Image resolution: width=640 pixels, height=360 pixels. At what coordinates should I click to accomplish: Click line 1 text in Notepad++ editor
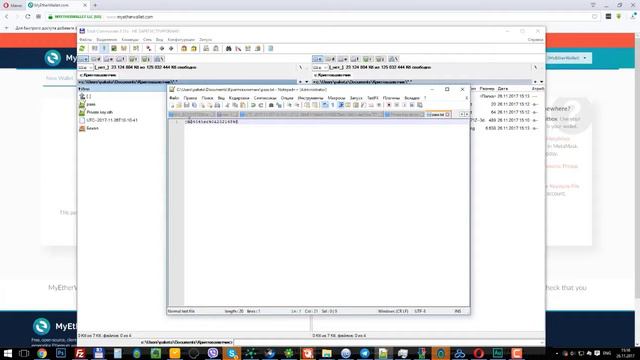pyautogui.click(x=212, y=122)
